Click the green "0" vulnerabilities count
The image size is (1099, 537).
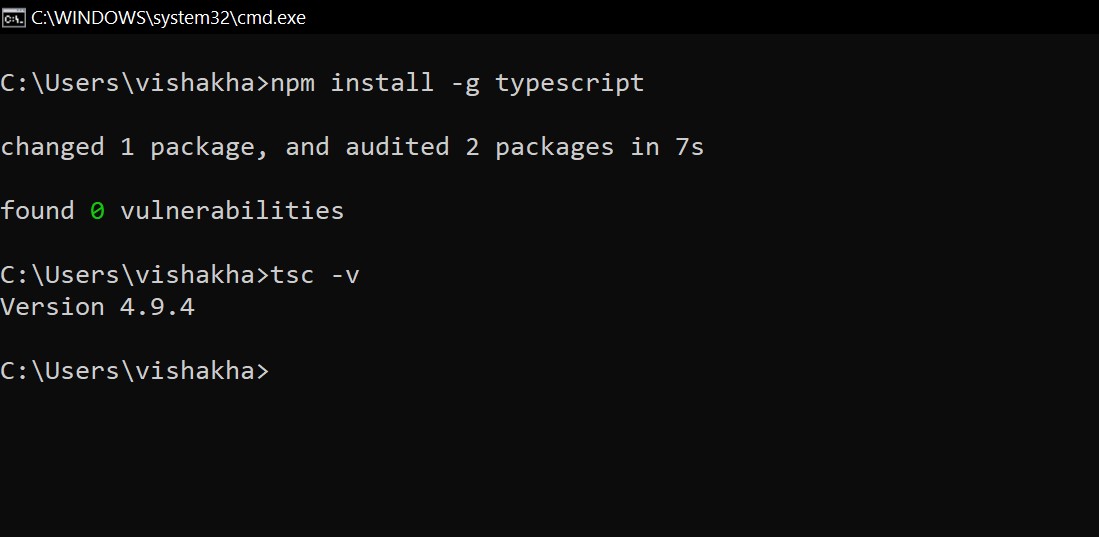(x=97, y=211)
